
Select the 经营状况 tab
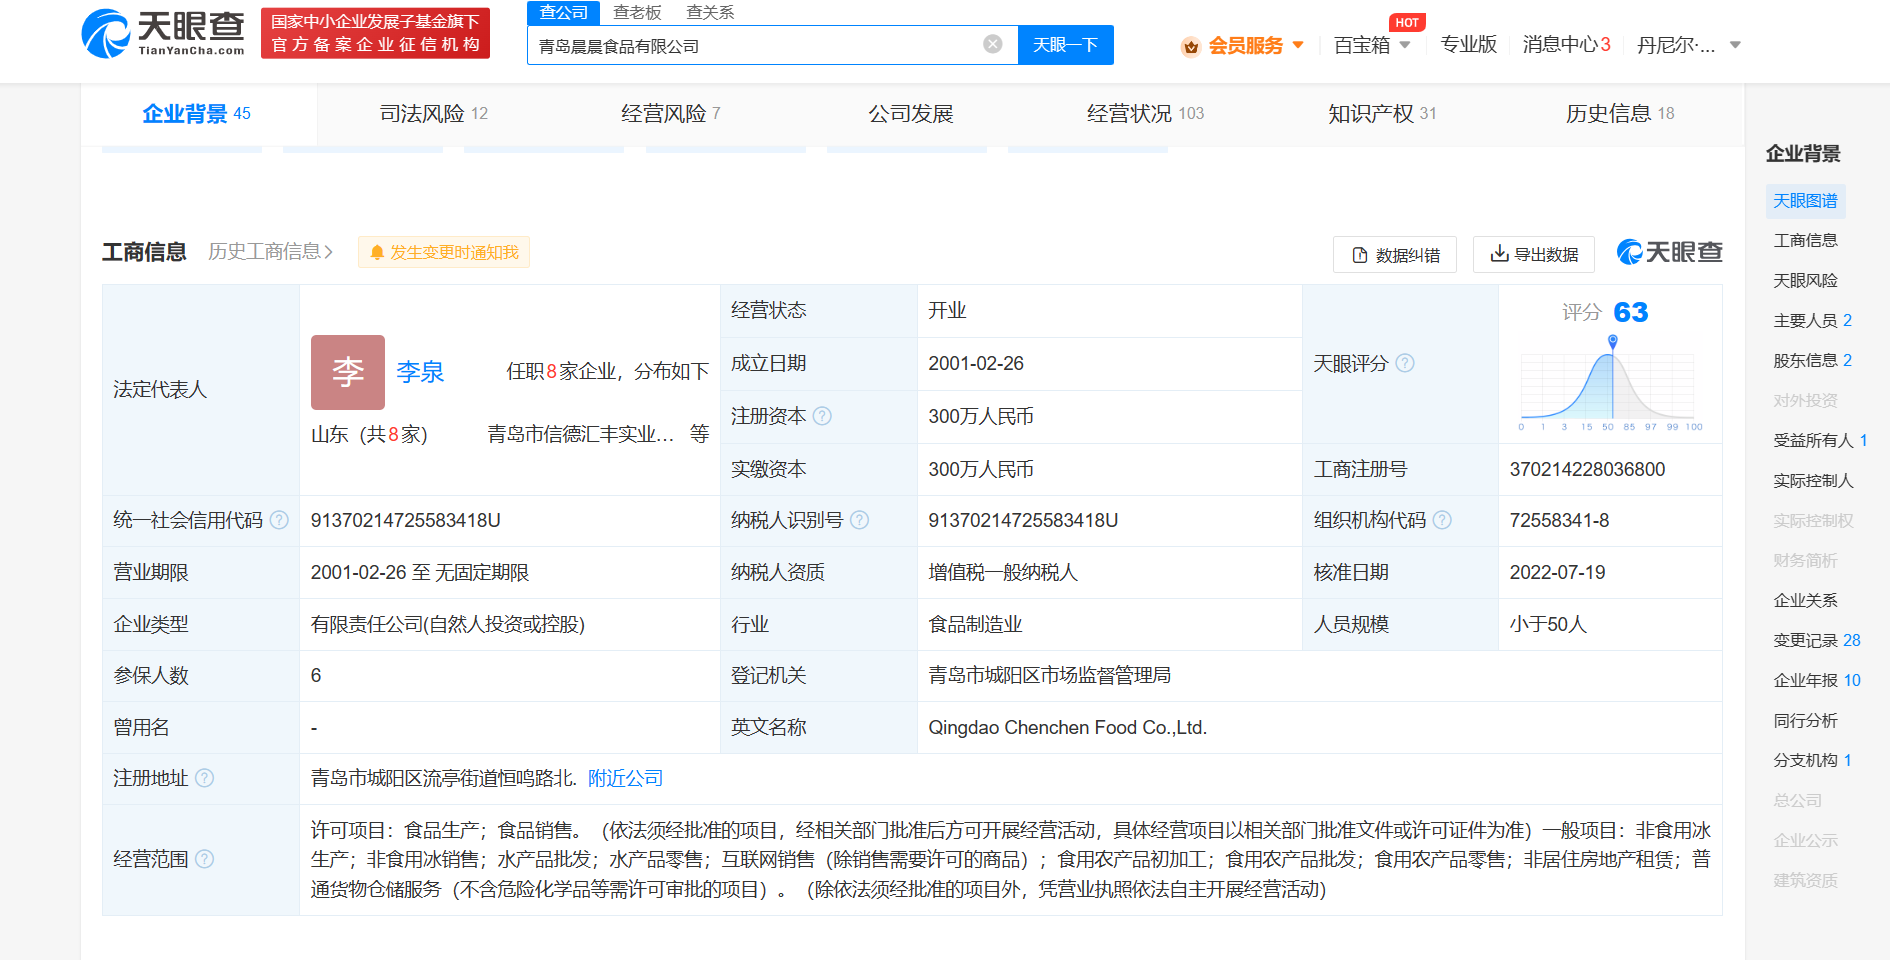(x=1146, y=114)
